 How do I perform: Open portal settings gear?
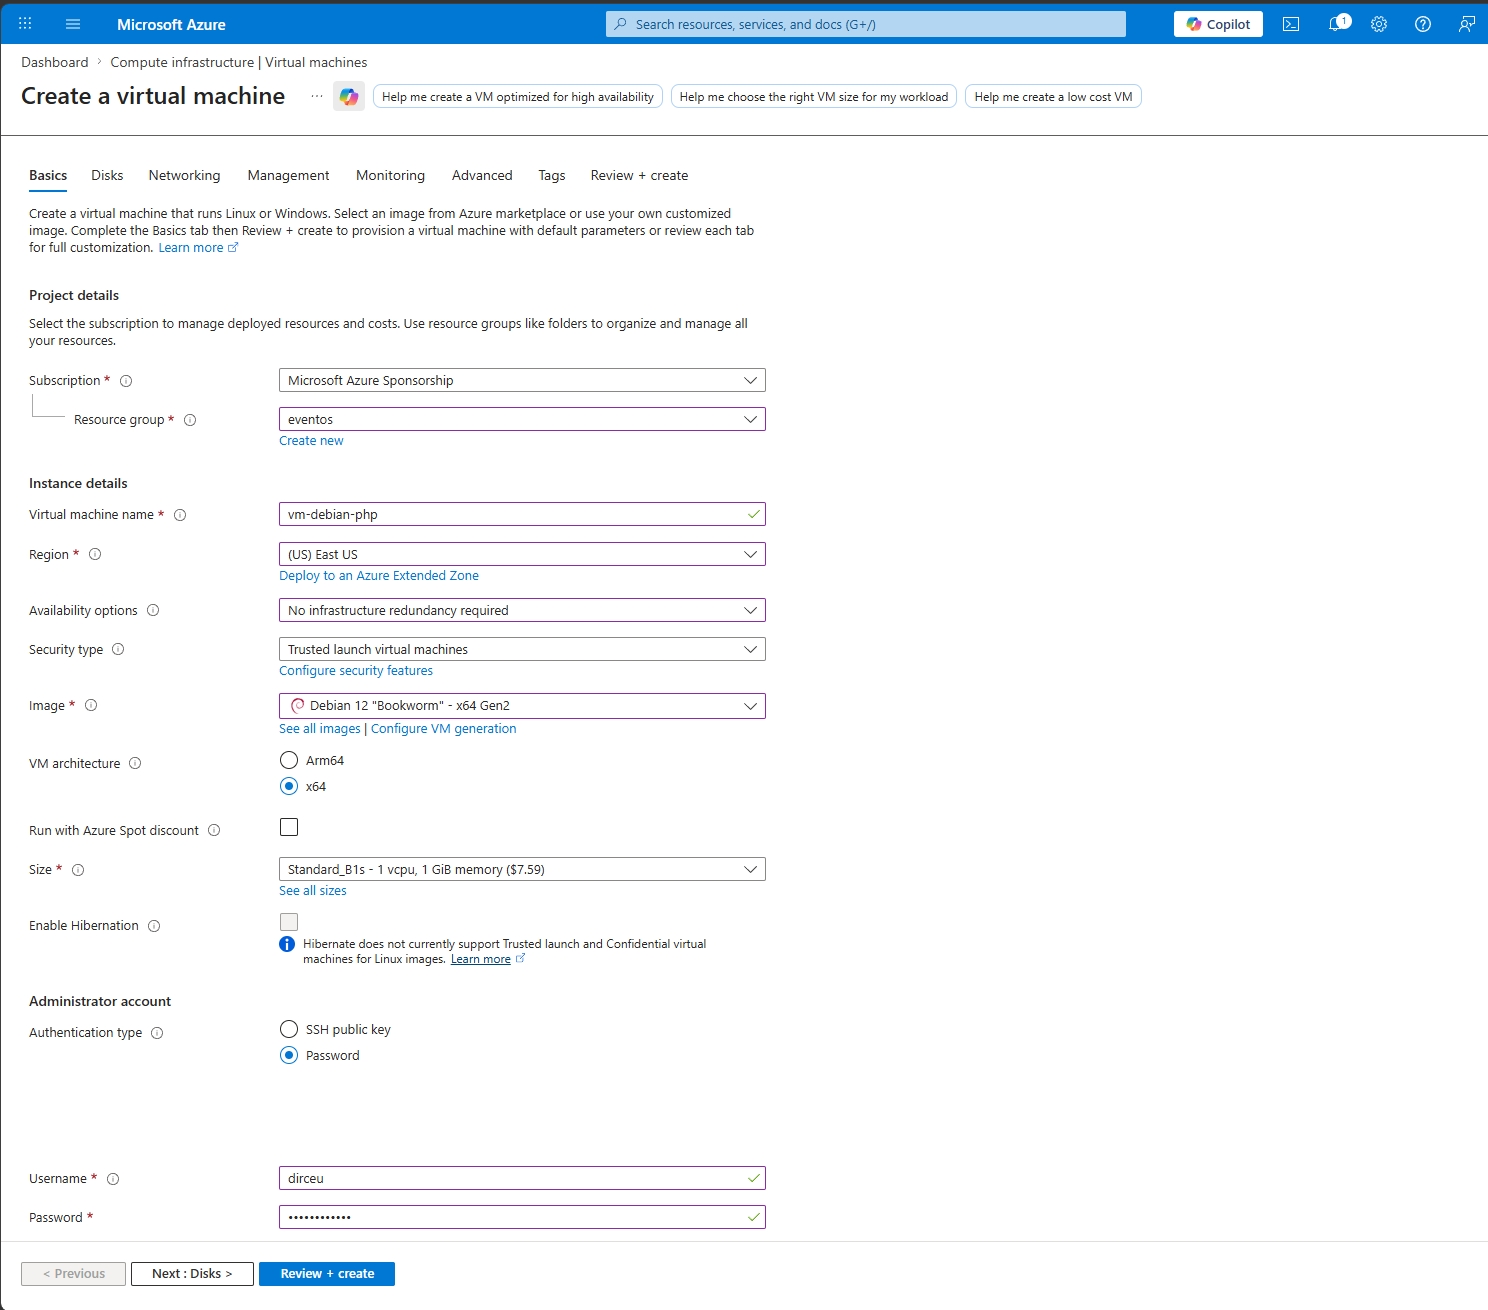pos(1379,24)
